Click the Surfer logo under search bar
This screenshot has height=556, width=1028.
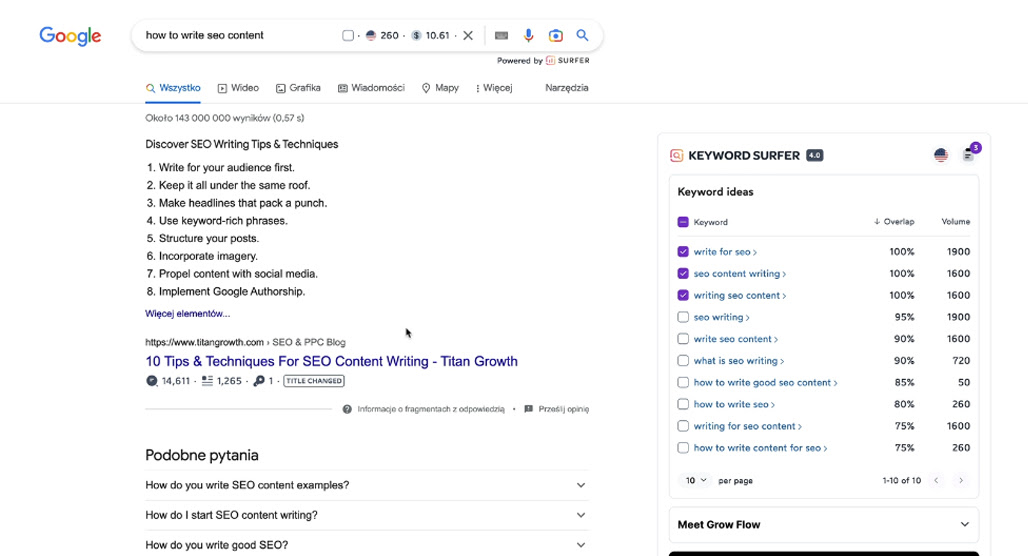[x=568, y=60]
